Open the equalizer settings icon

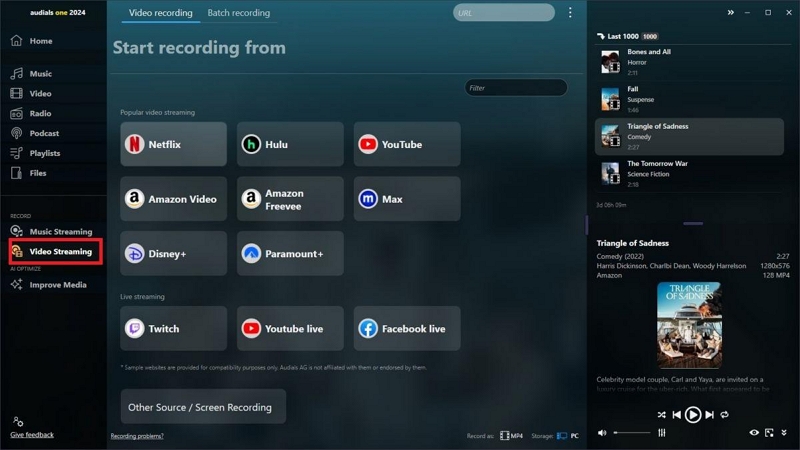click(x=662, y=433)
